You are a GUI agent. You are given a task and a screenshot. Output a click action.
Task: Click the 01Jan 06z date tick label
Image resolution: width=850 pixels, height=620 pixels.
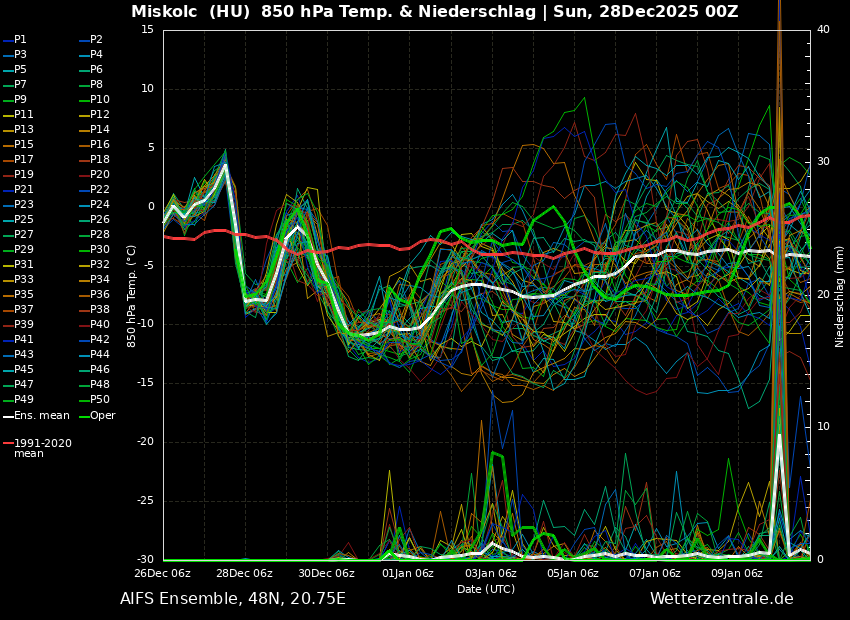[408, 574]
